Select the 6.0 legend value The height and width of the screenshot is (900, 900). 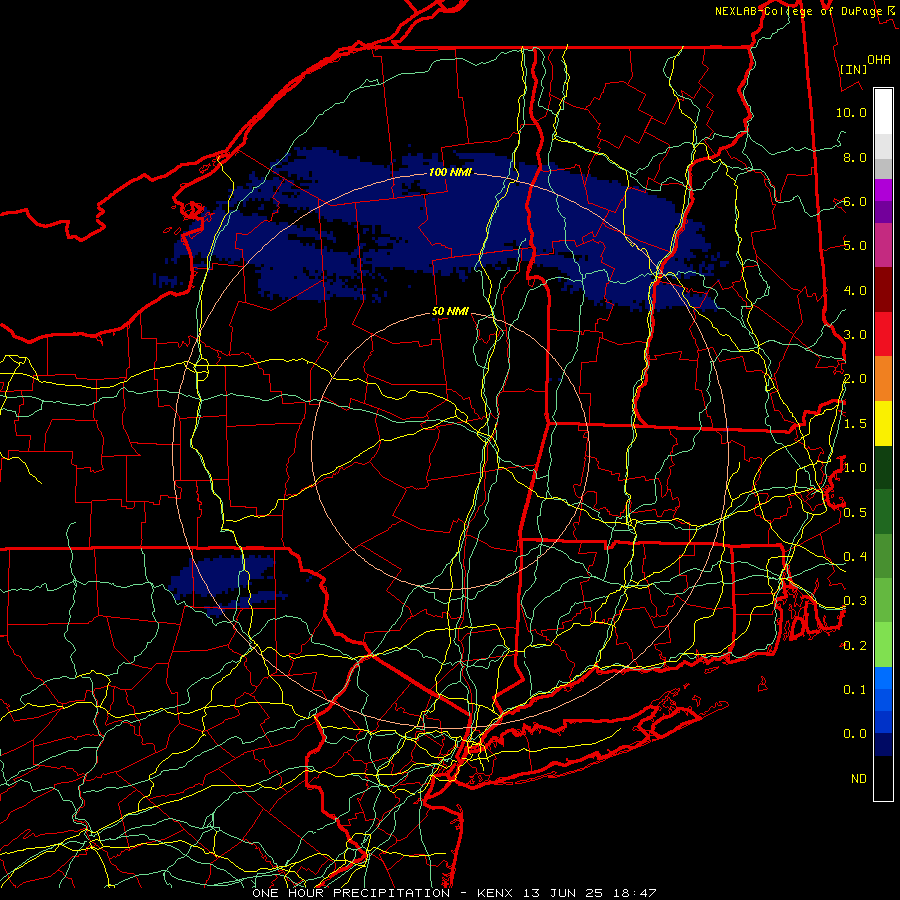coord(855,201)
